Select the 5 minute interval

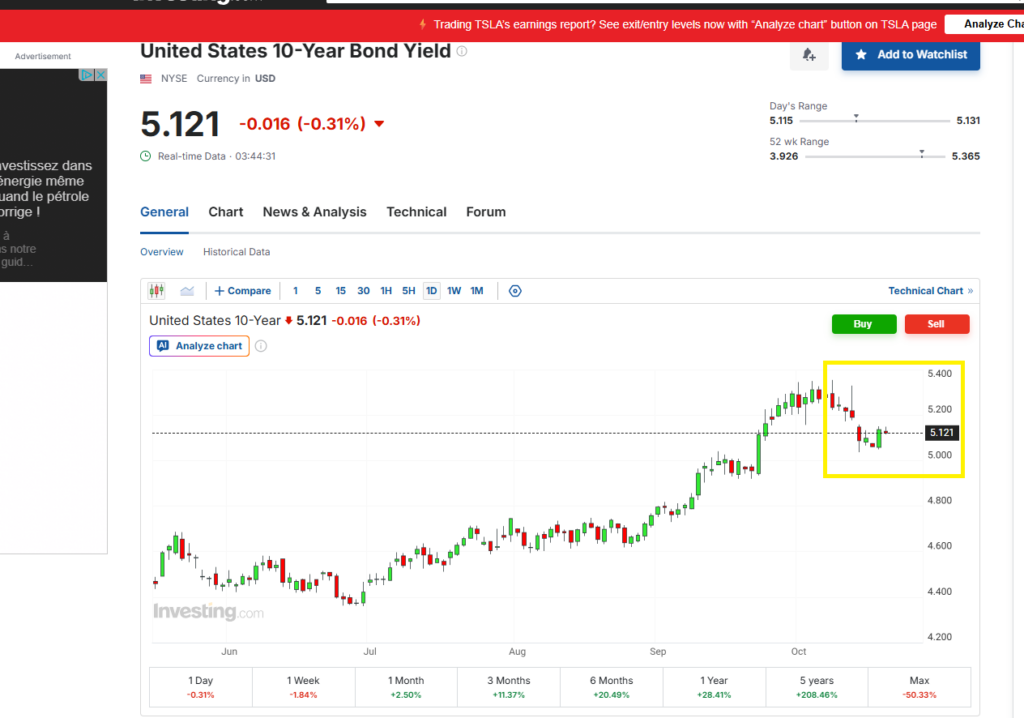click(x=318, y=291)
